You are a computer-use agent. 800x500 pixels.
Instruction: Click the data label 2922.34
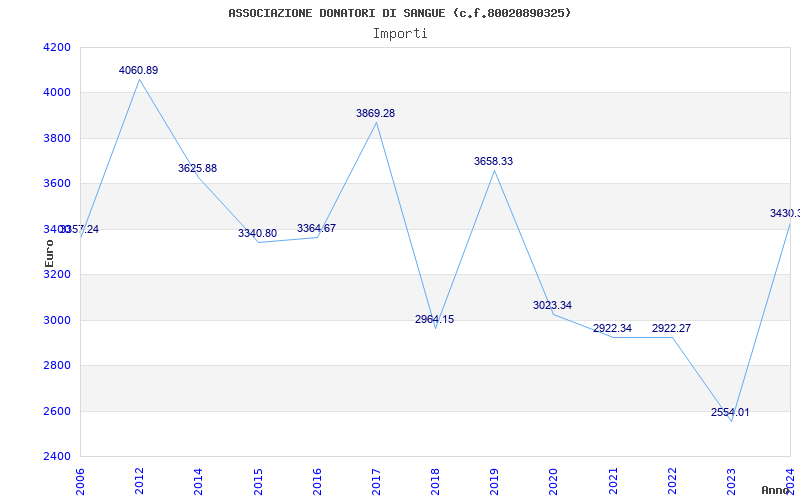pos(612,329)
